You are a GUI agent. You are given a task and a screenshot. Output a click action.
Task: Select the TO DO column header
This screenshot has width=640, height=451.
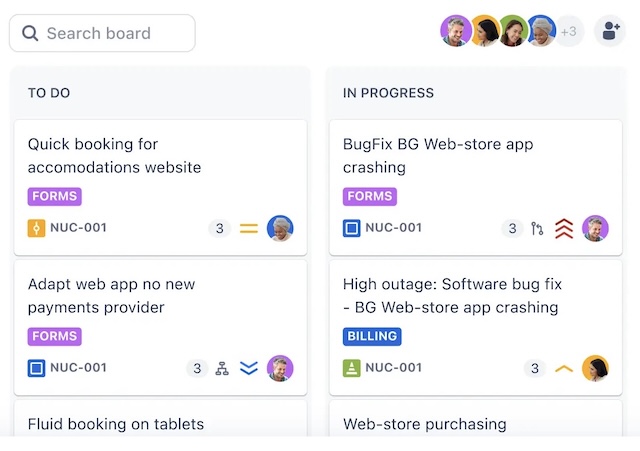(x=49, y=93)
